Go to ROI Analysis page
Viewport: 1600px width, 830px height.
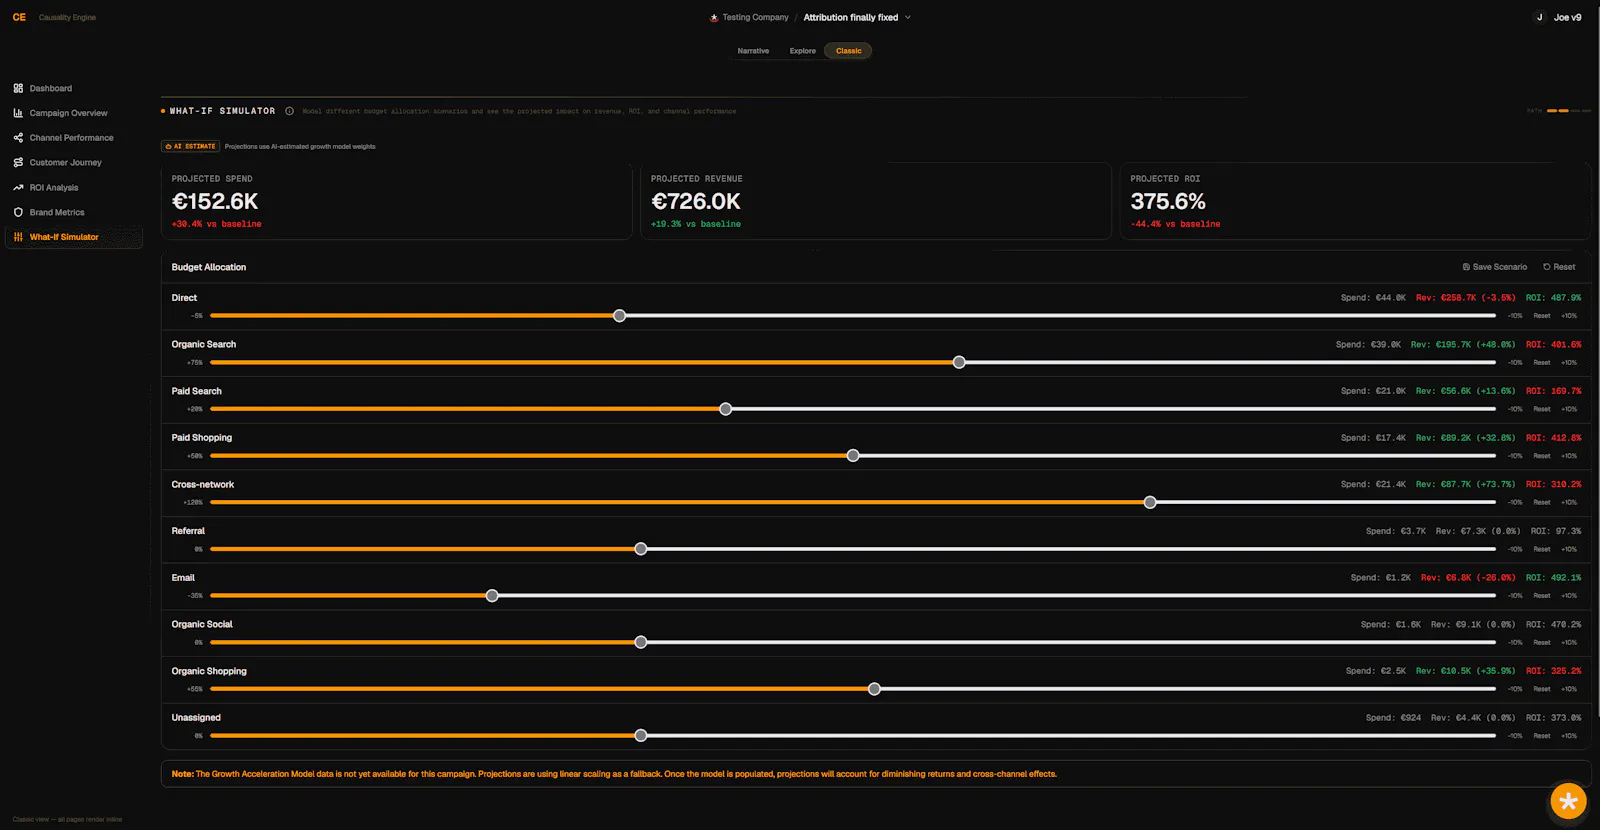(54, 187)
